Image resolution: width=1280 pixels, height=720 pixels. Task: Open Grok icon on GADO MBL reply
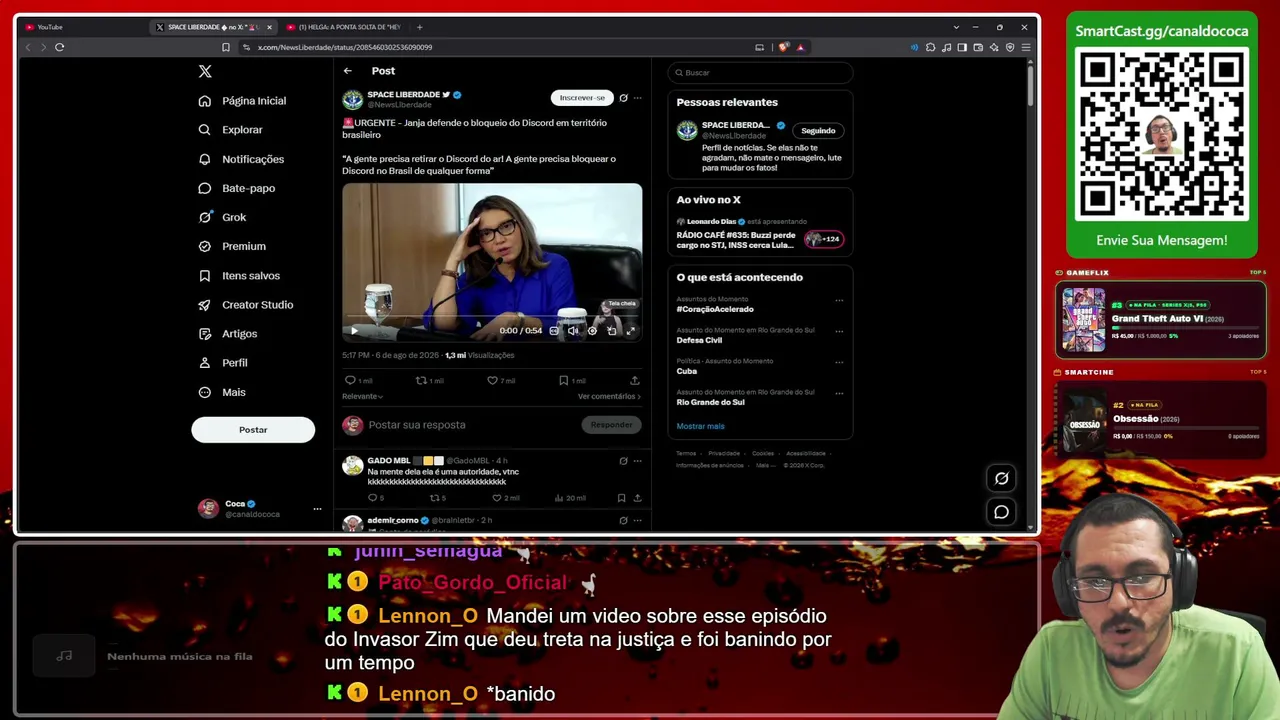pos(623,461)
